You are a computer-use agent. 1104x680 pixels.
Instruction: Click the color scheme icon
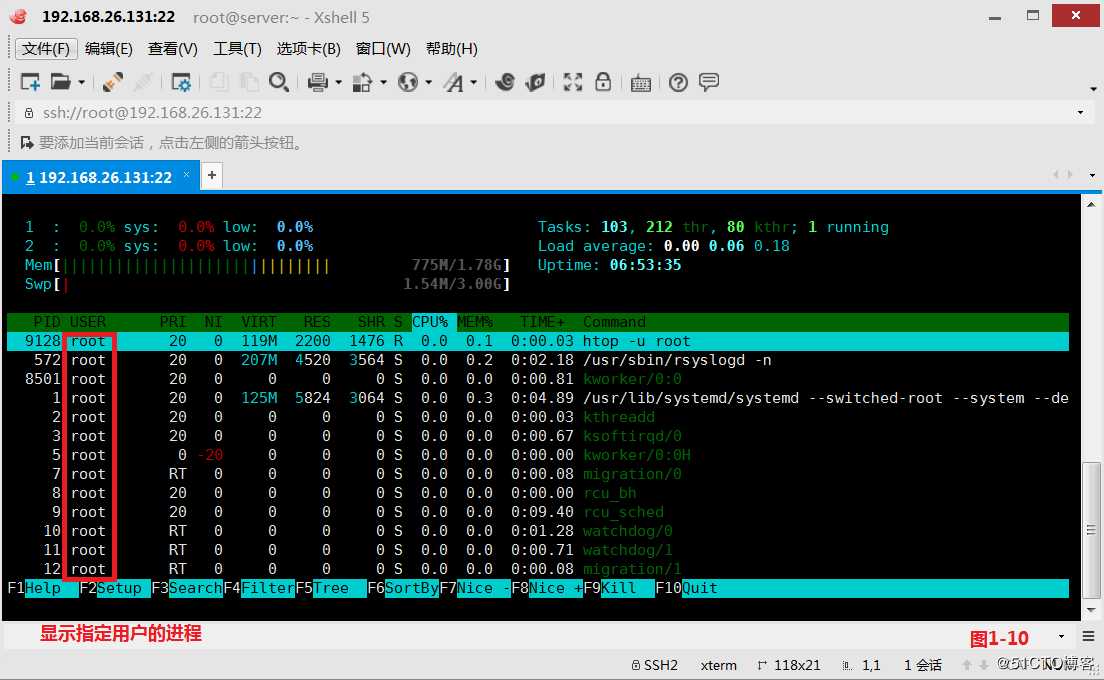(362, 82)
